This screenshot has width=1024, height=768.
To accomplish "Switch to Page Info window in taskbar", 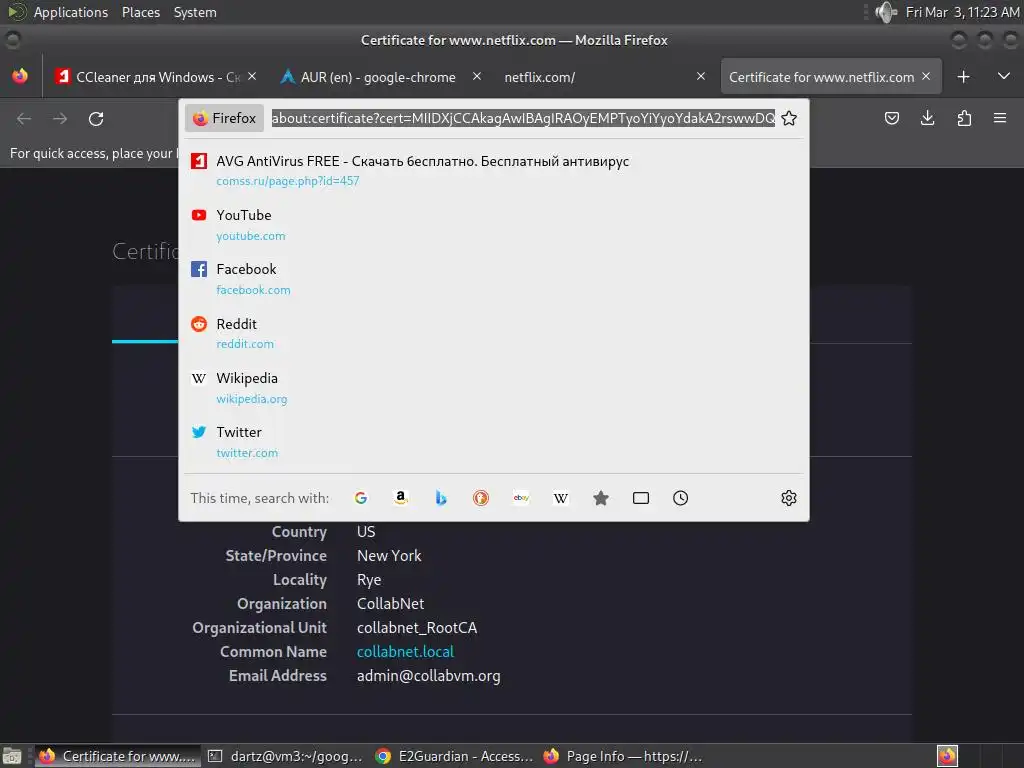I will 622,756.
